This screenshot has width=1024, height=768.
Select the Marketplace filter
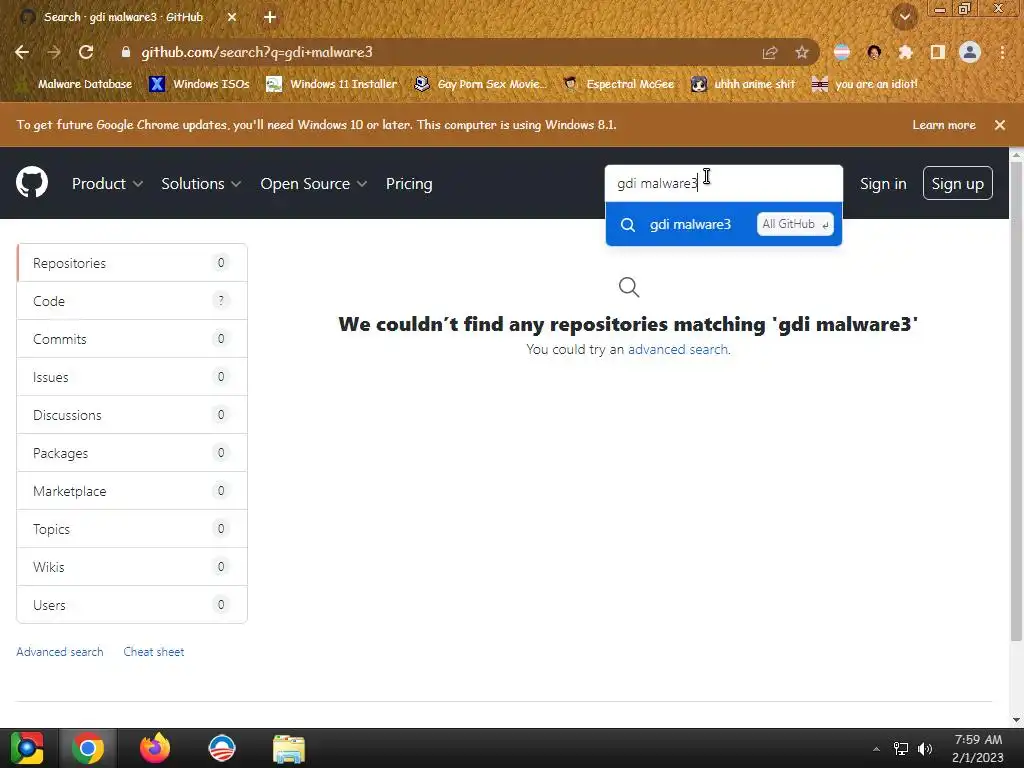click(x=132, y=490)
